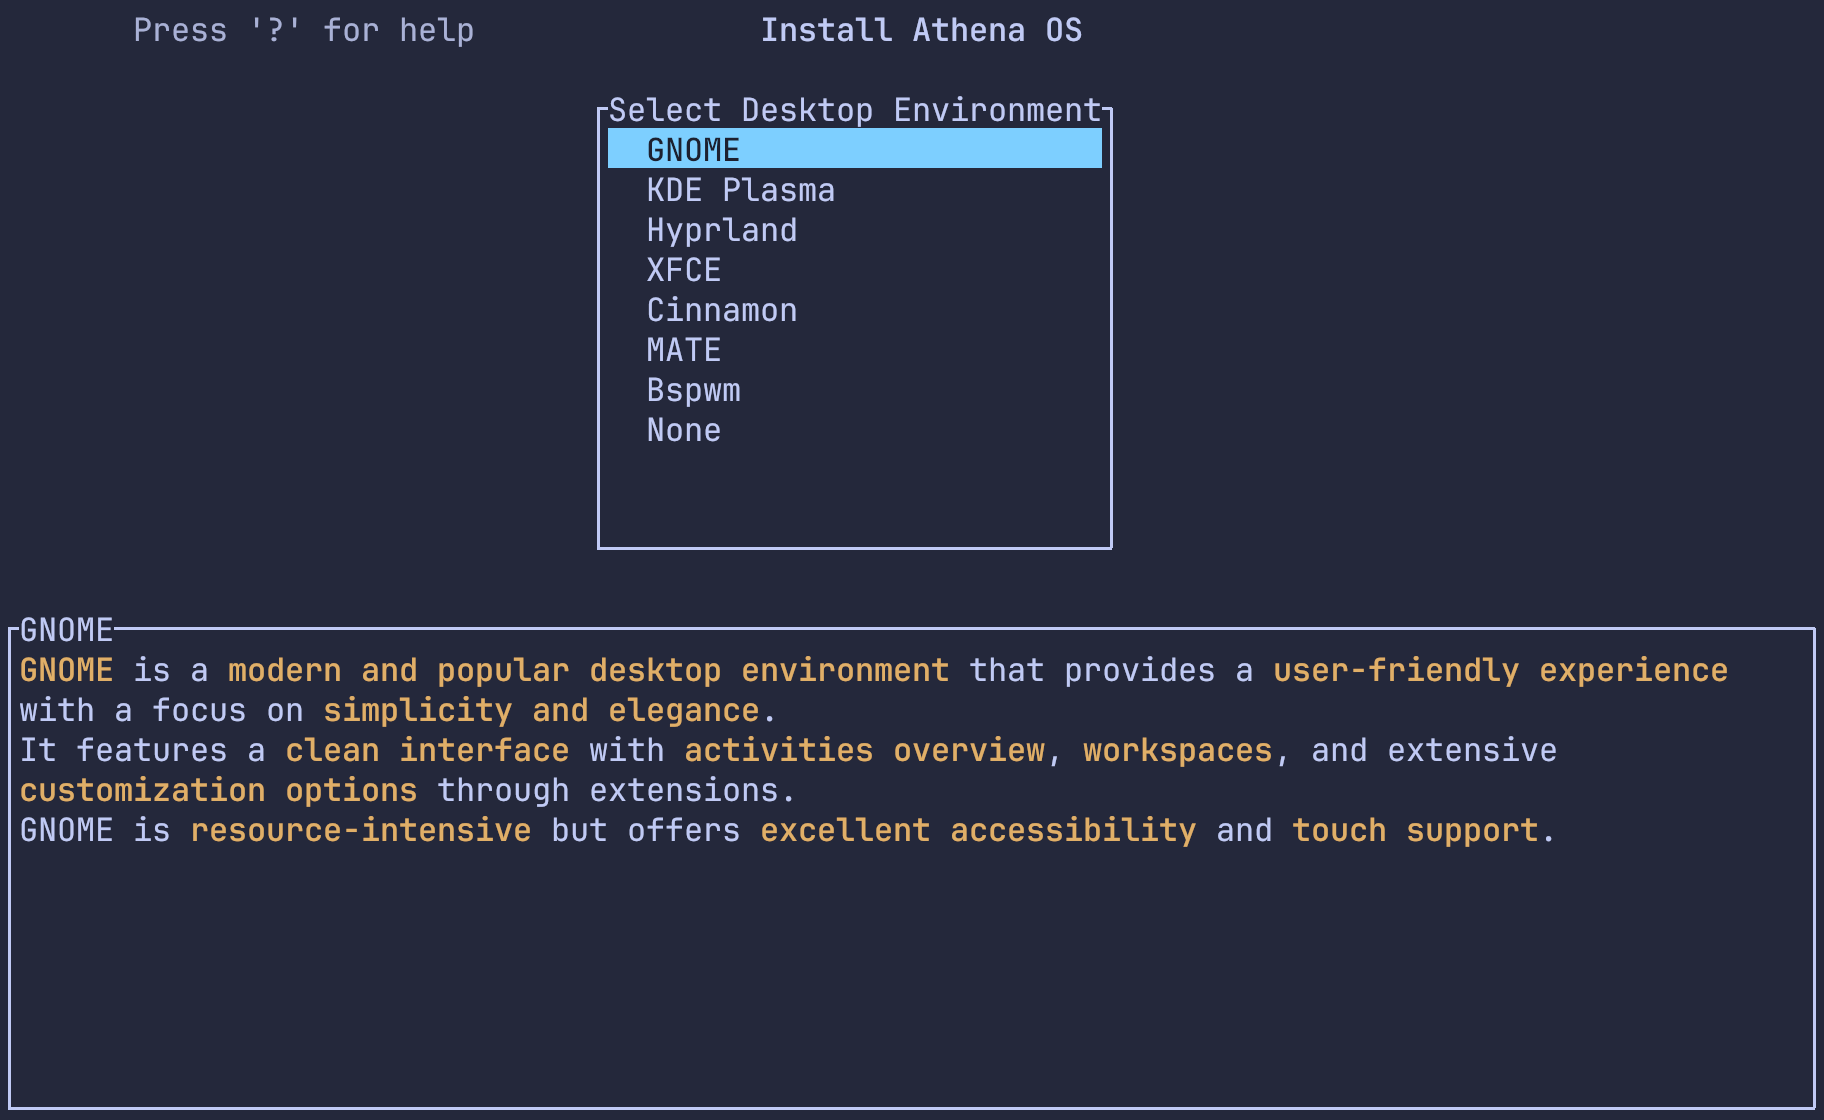Screen dimensions: 1824x1120
Task: Click the GNOME description panel header
Action: (x=66, y=630)
